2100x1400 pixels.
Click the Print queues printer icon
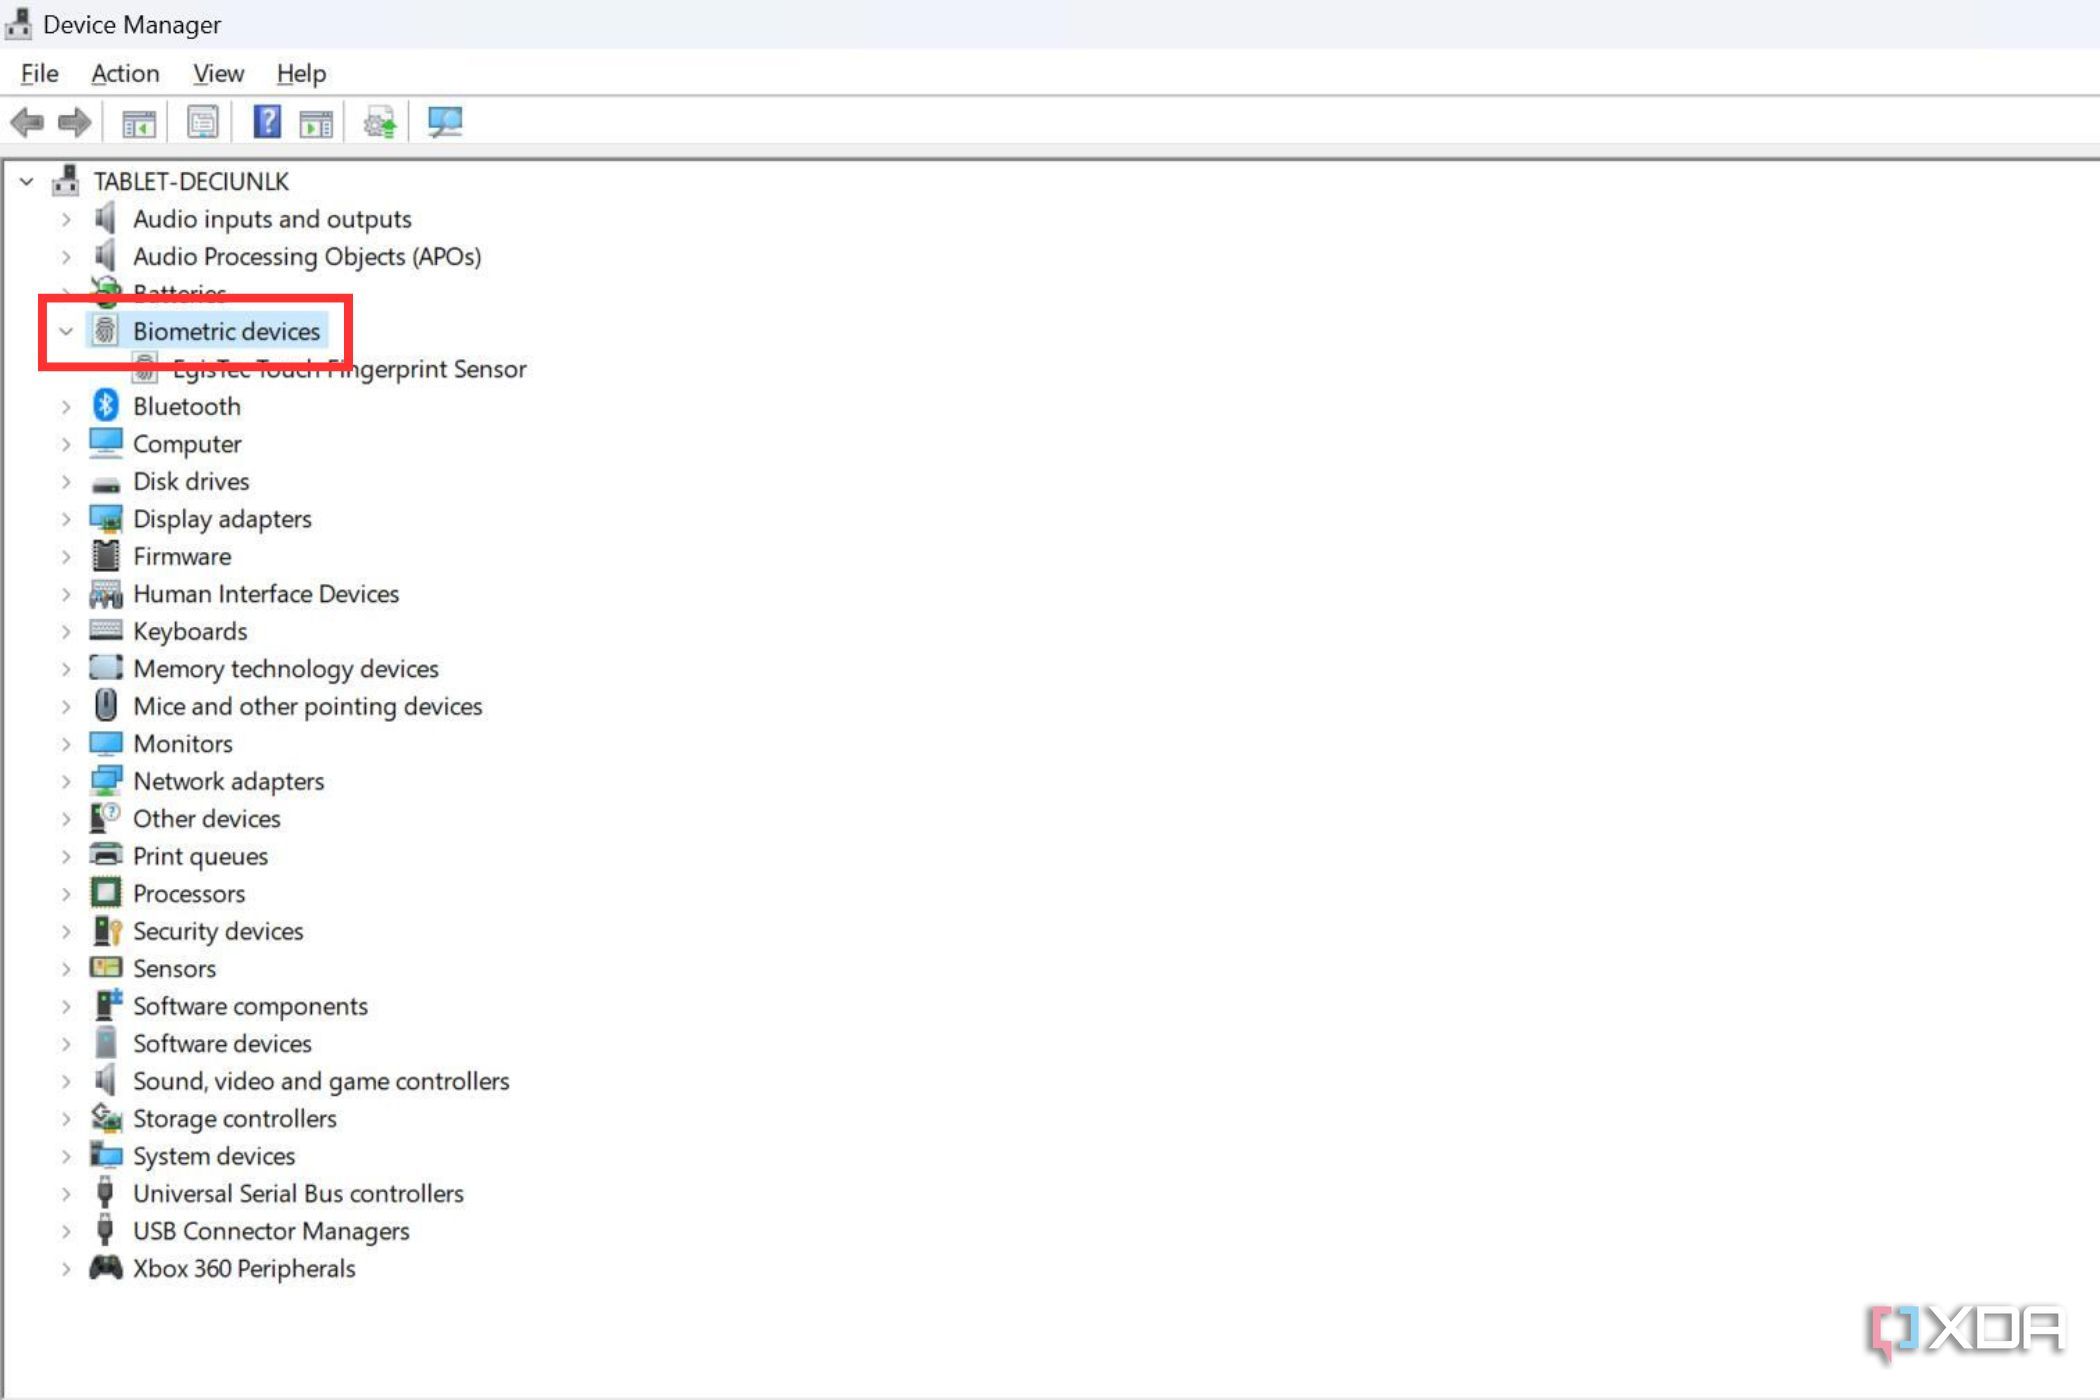coord(105,855)
